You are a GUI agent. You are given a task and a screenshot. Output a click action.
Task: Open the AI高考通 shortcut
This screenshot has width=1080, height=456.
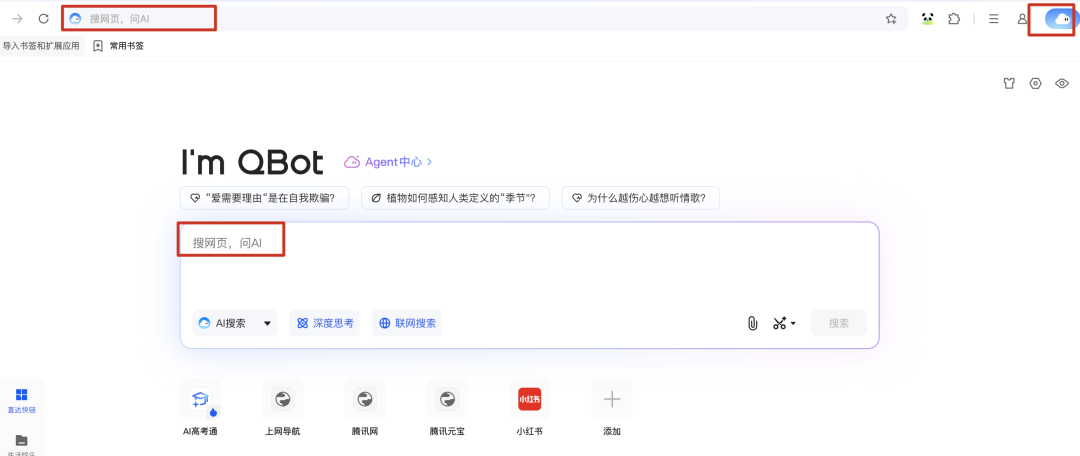(200, 408)
